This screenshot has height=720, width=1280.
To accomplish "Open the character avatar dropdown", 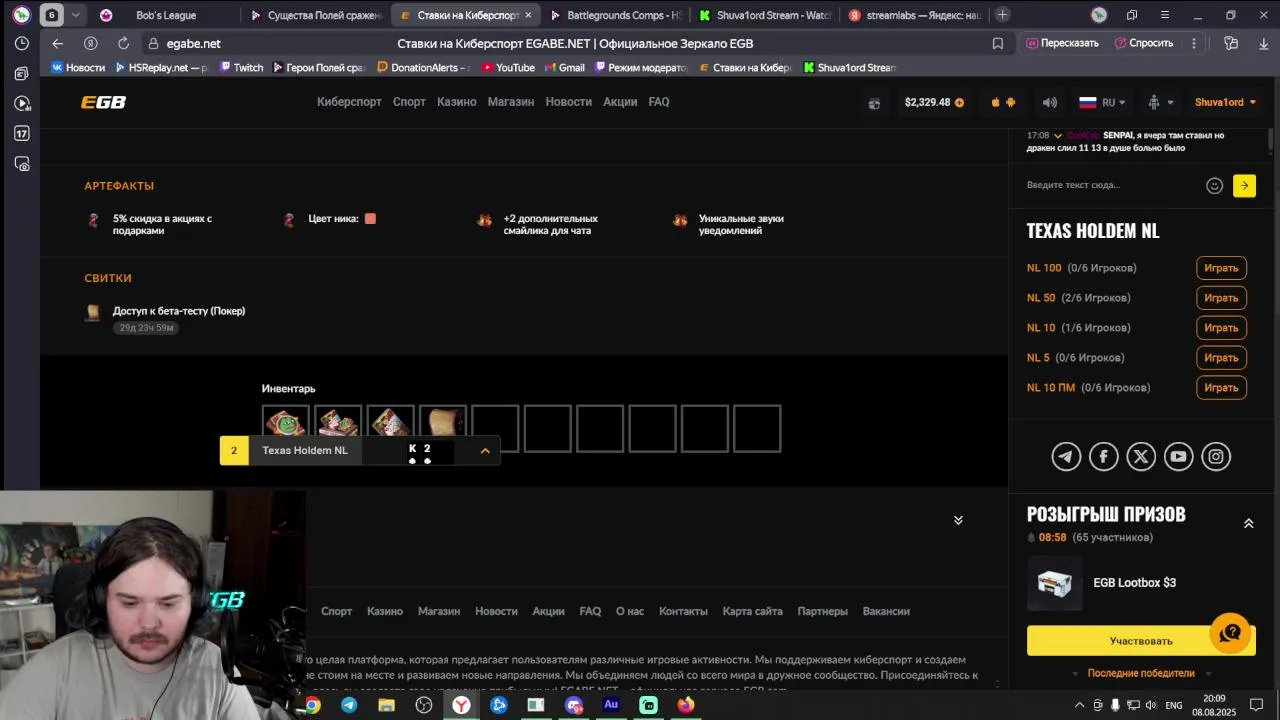I will pyautogui.click(x=1159, y=102).
